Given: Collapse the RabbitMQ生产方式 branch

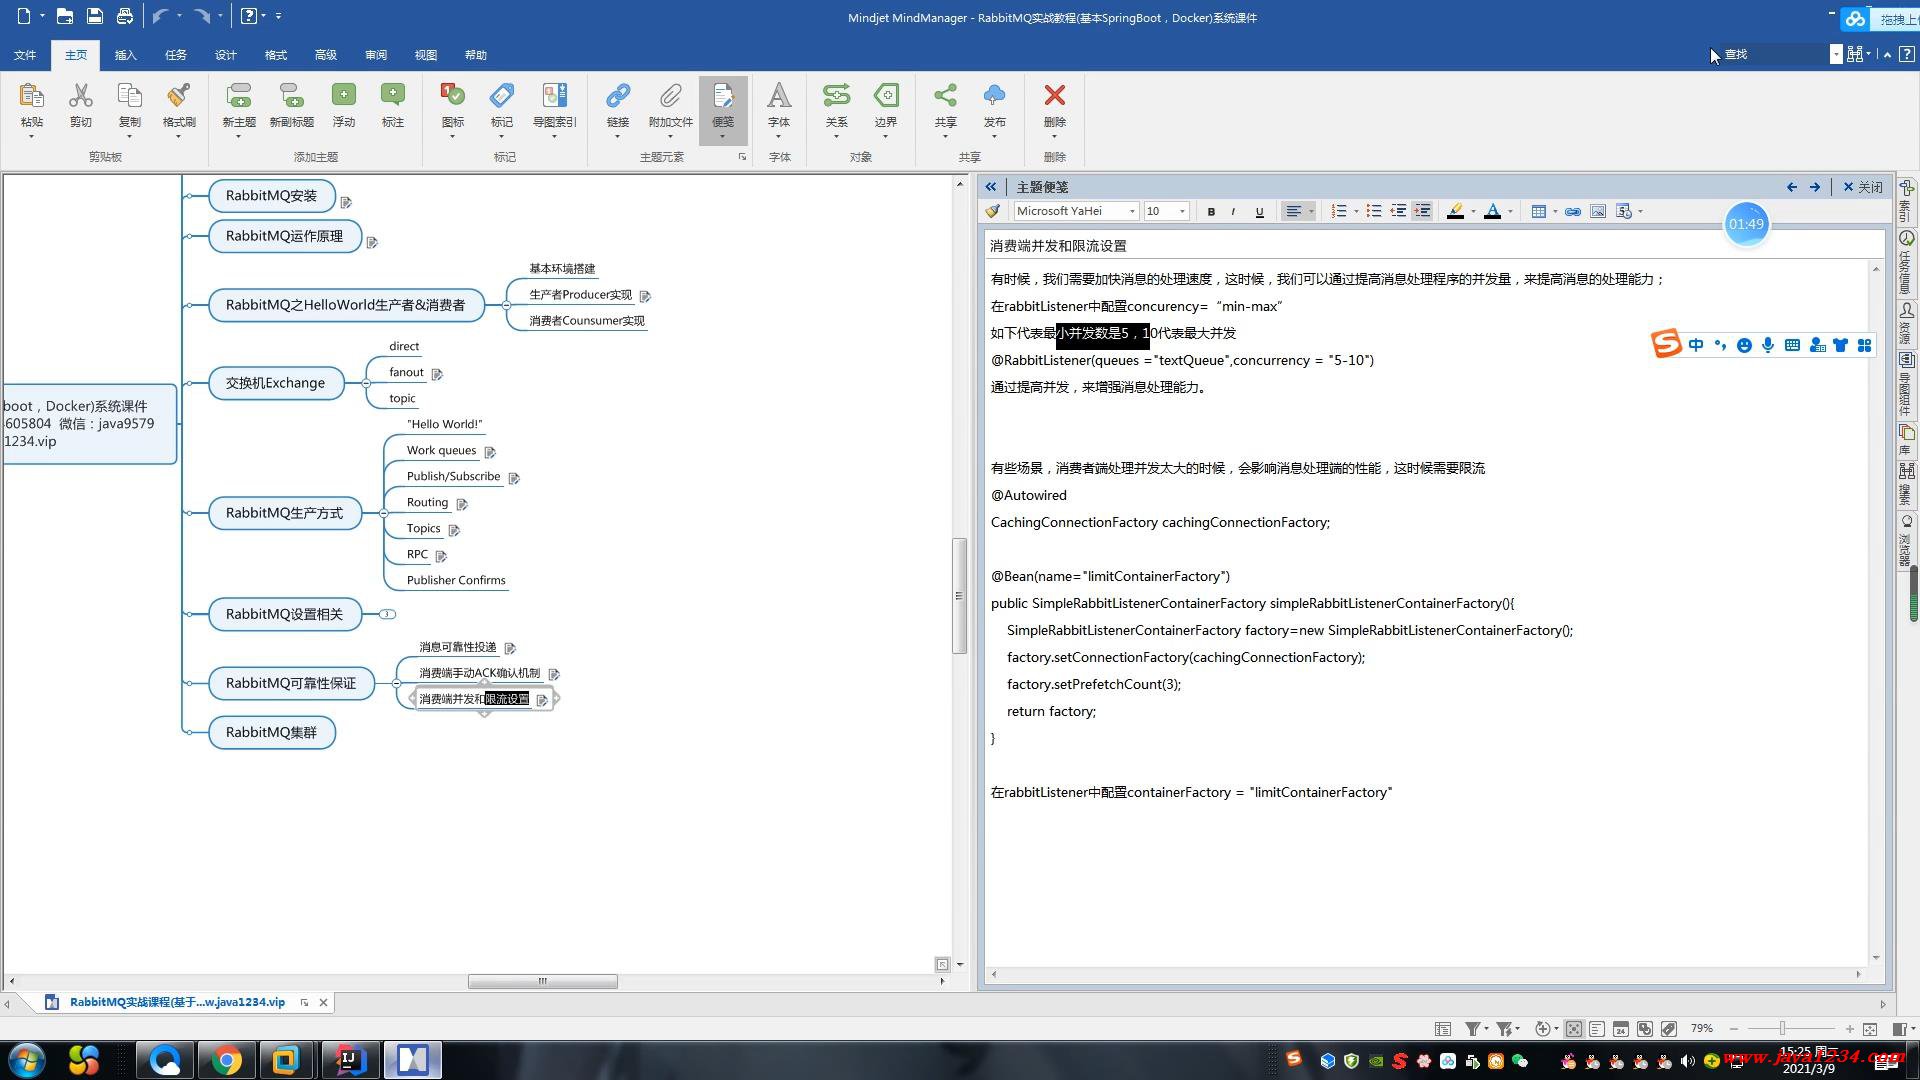Looking at the screenshot, I should (x=384, y=513).
